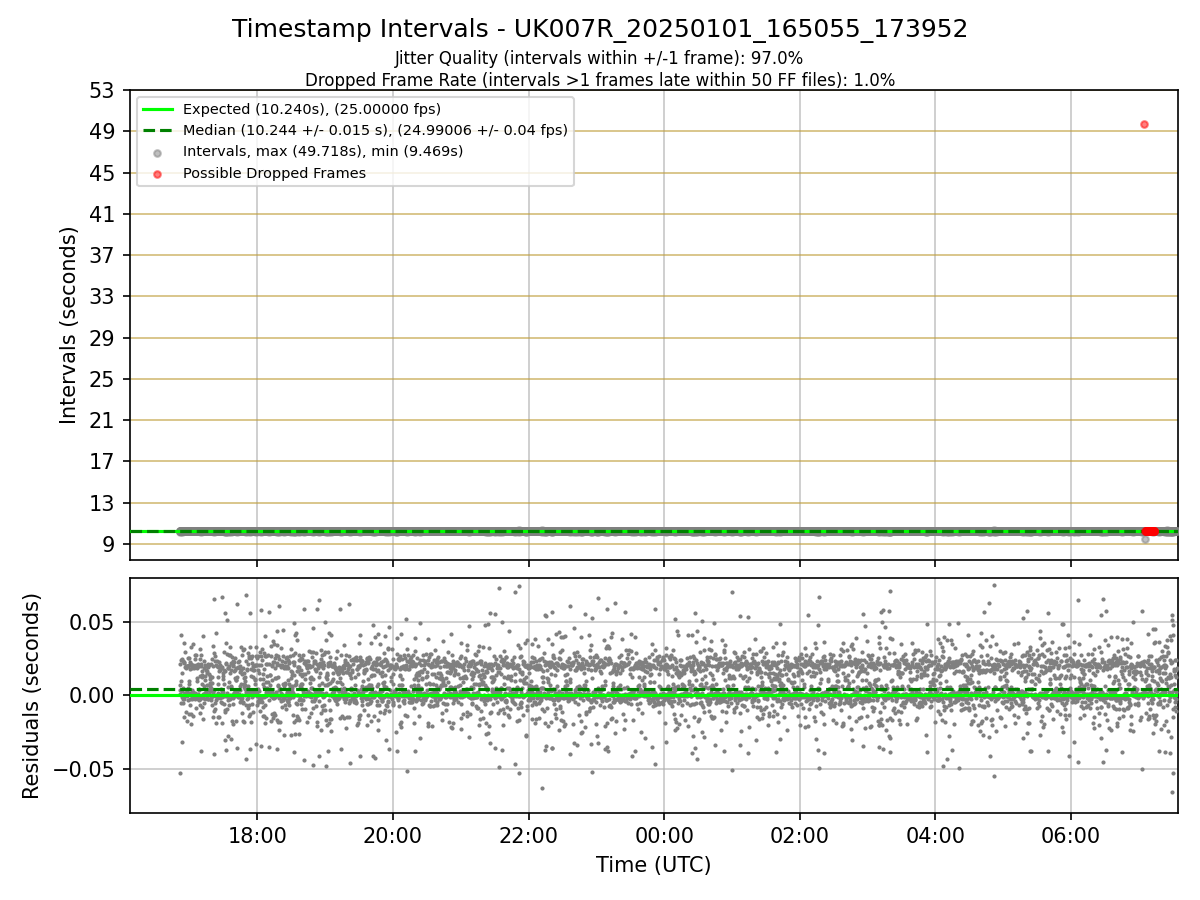Screen dimensions: 1200x900
Task: Click the 00:00 x-axis tick label
Action: point(664,835)
